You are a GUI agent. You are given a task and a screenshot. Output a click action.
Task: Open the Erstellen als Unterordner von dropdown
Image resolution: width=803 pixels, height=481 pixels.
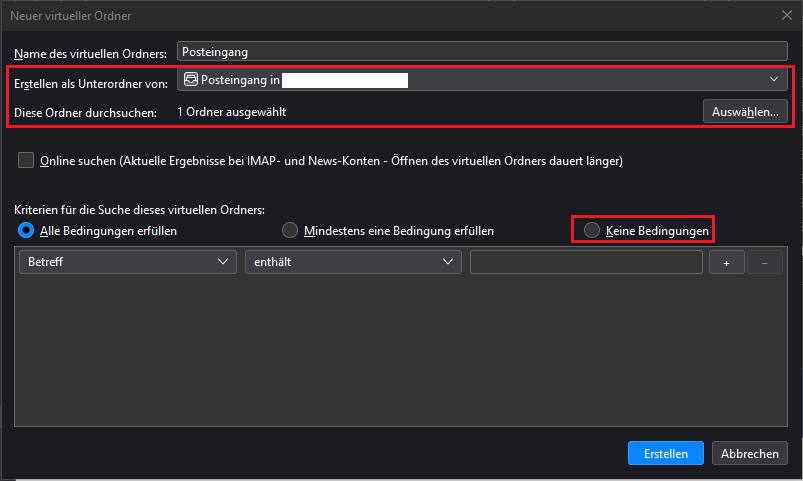coord(482,80)
